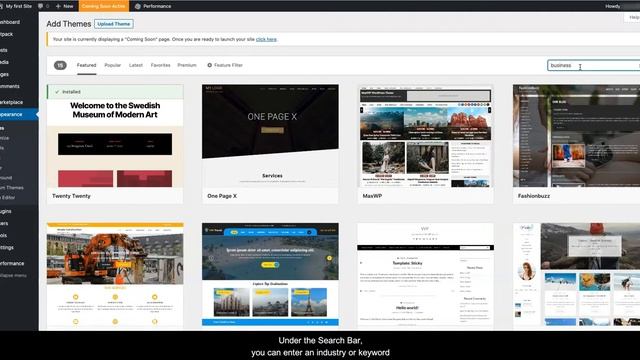640x360 pixels.
Task: Open the construction excavator theme thumbnail
Action: pyautogui.click(x=115, y=274)
